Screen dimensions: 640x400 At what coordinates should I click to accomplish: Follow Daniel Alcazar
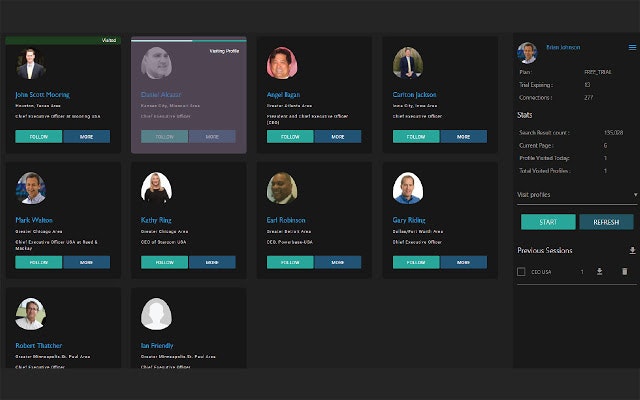[164, 136]
